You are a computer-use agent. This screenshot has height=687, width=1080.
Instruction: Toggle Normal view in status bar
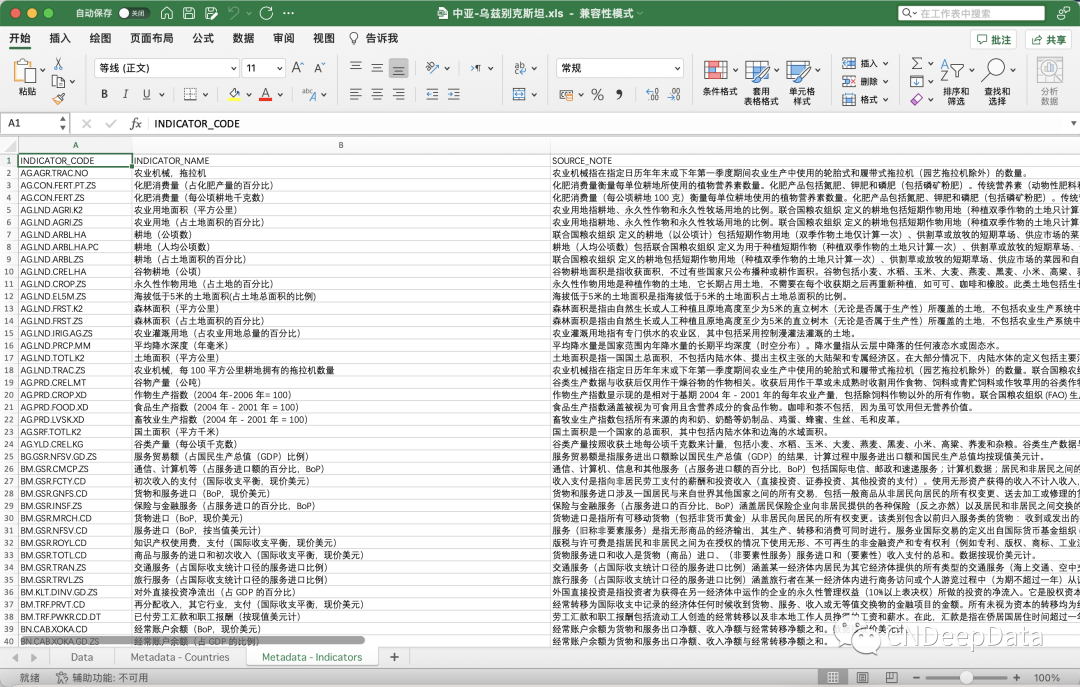(x=833, y=677)
